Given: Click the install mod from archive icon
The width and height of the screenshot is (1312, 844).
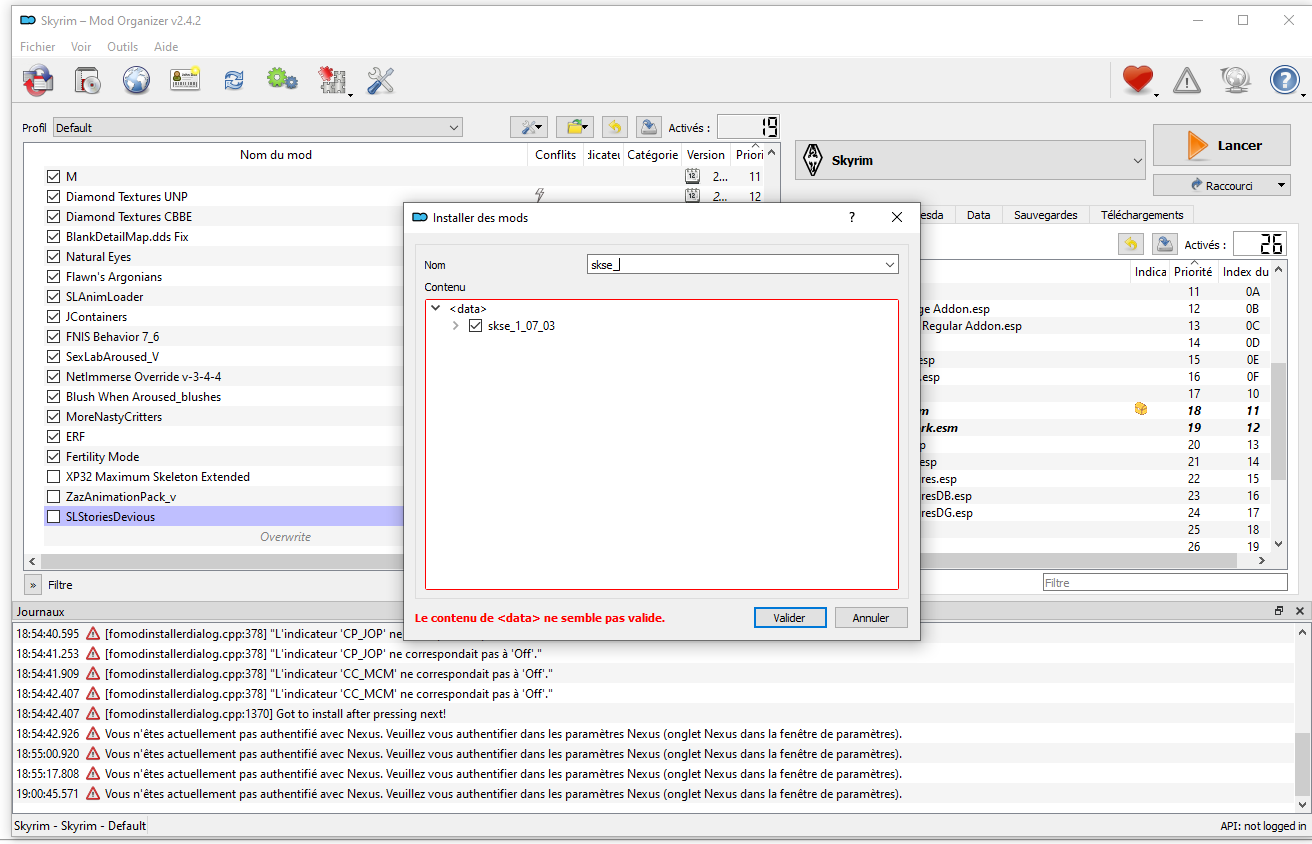Looking at the screenshot, I should click(x=87, y=80).
